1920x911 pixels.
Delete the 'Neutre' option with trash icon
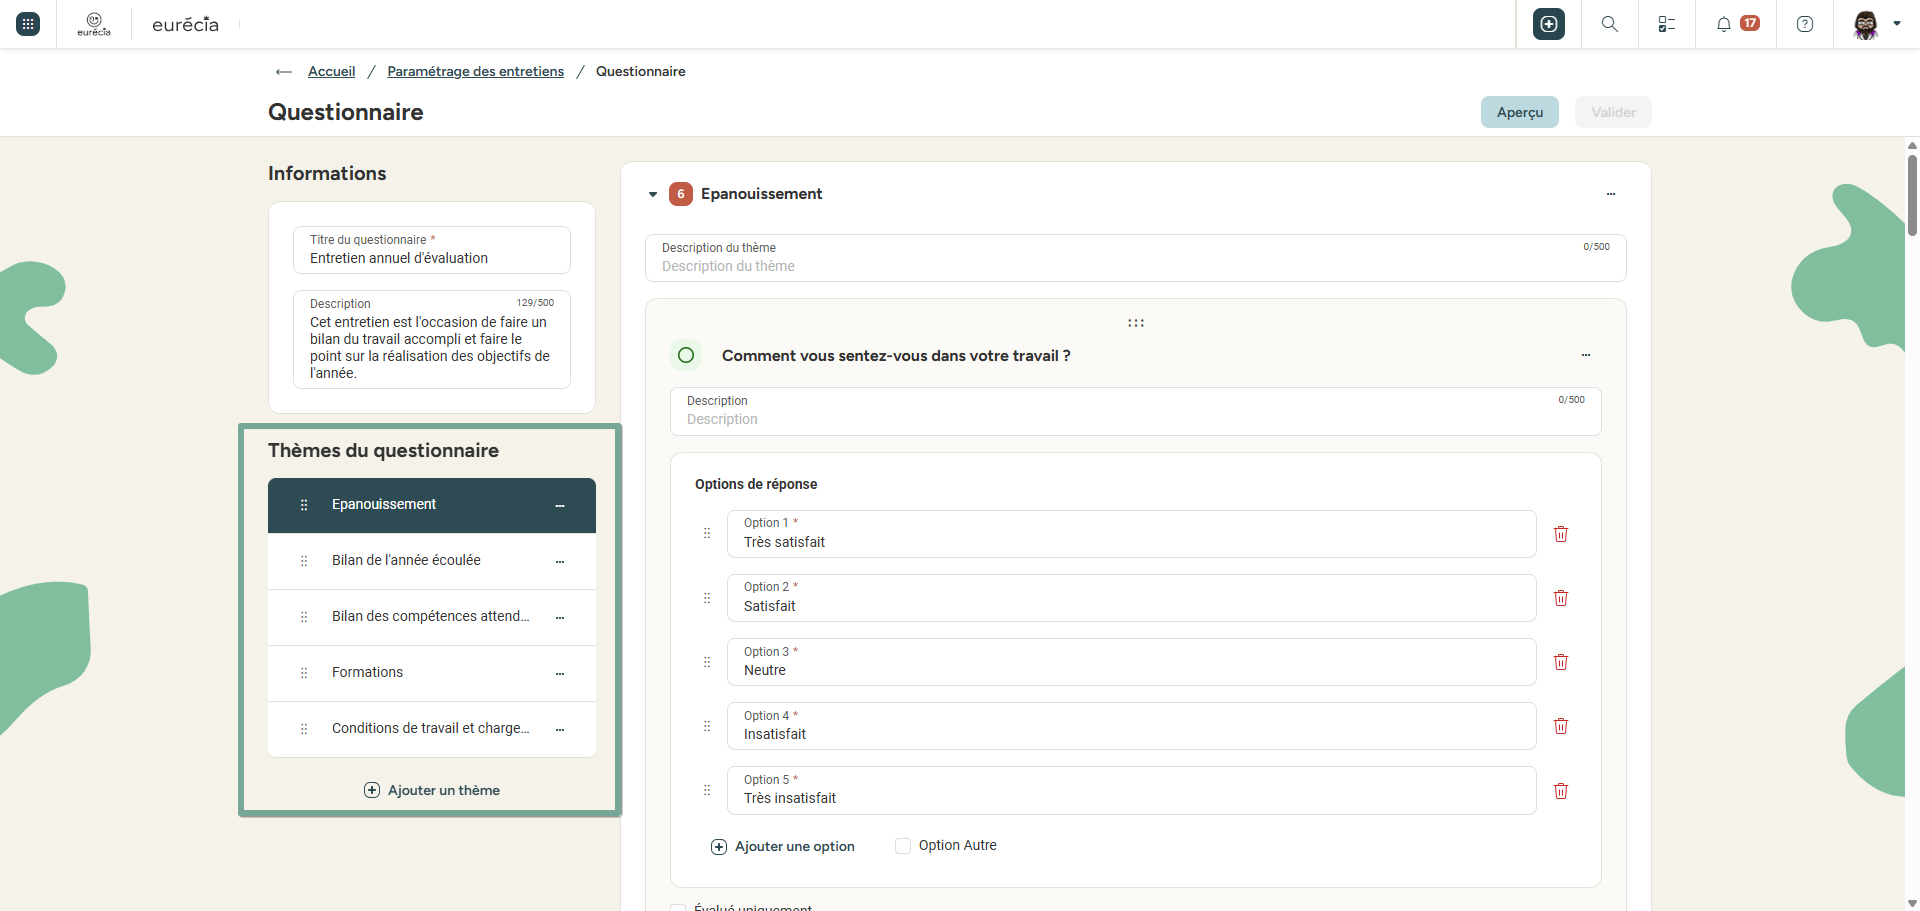click(1561, 662)
